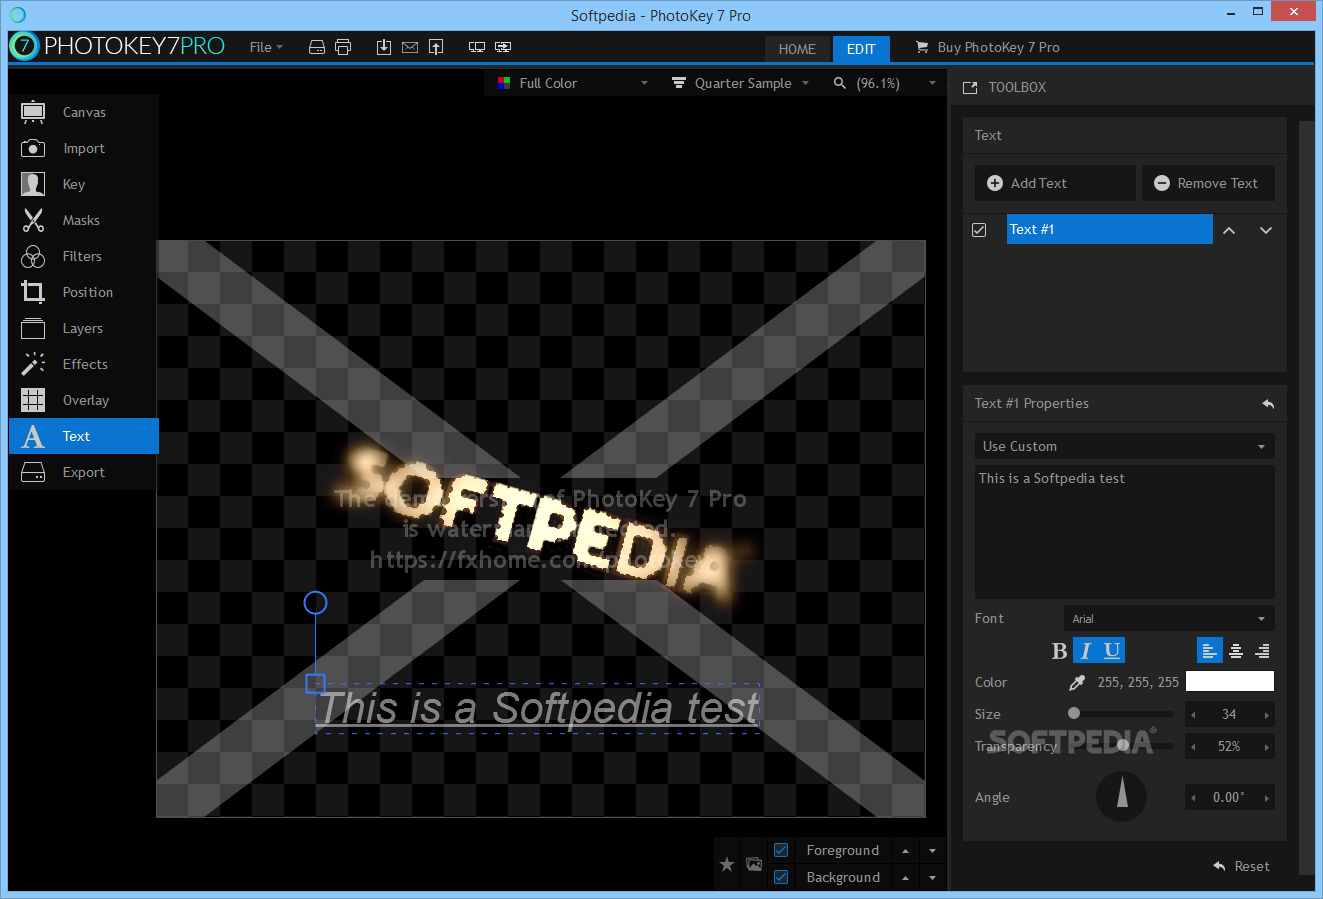This screenshot has width=1323, height=899.
Task: Select Text #1 in the text list
Action: 1109,229
